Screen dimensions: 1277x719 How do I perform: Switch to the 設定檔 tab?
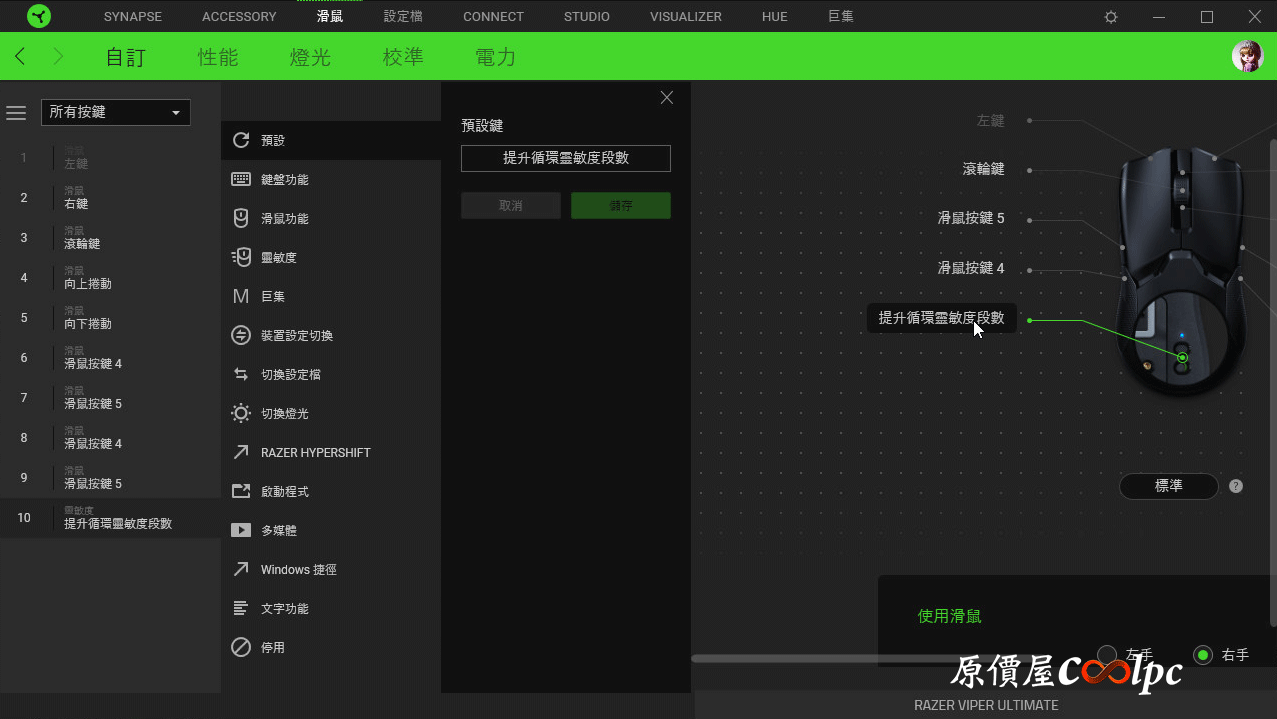pyautogui.click(x=403, y=17)
